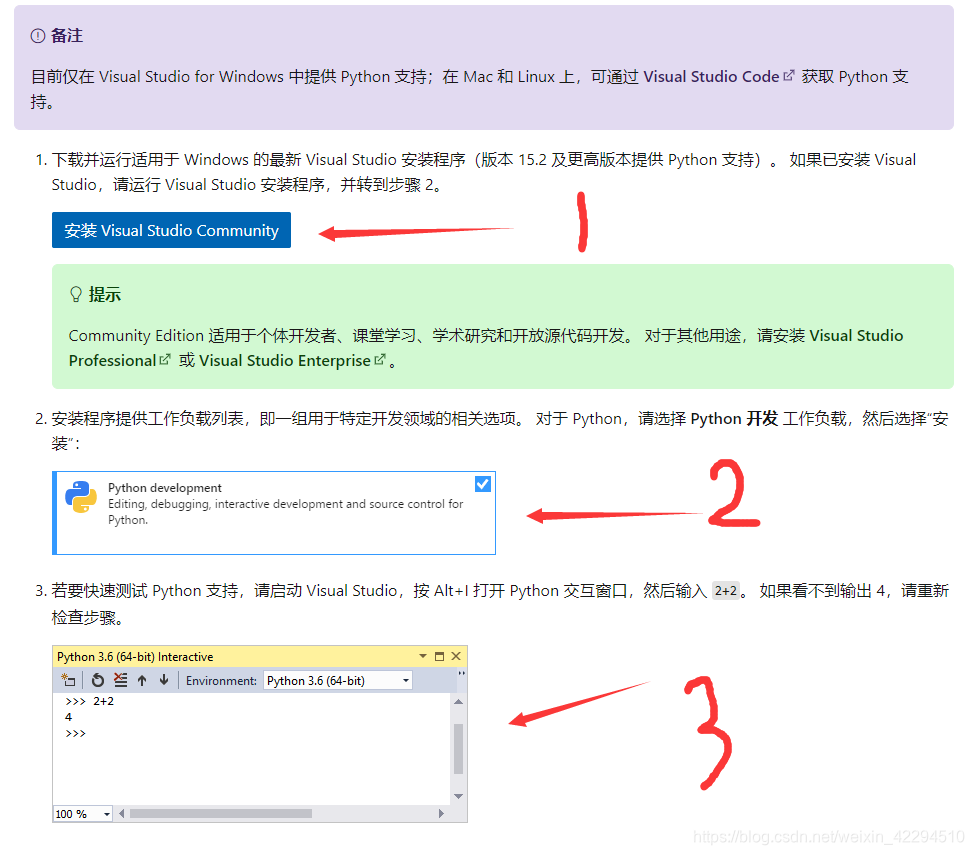Click external link icon after Visual Studio Enterprise
This screenshot has height=855, width=974.
click(x=380, y=359)
